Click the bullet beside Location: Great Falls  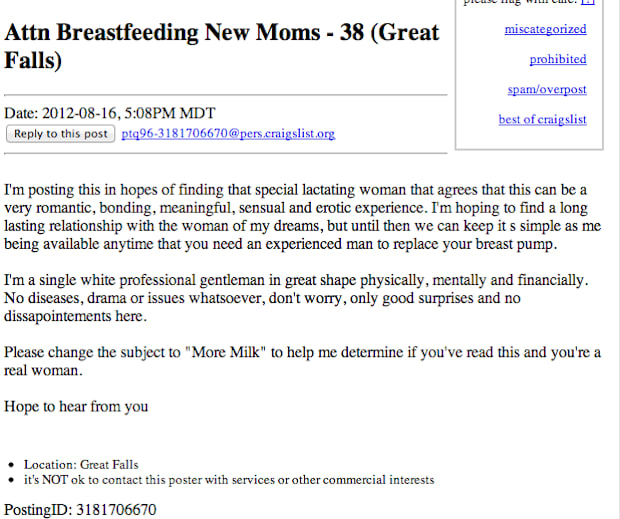tap(11, 465)
